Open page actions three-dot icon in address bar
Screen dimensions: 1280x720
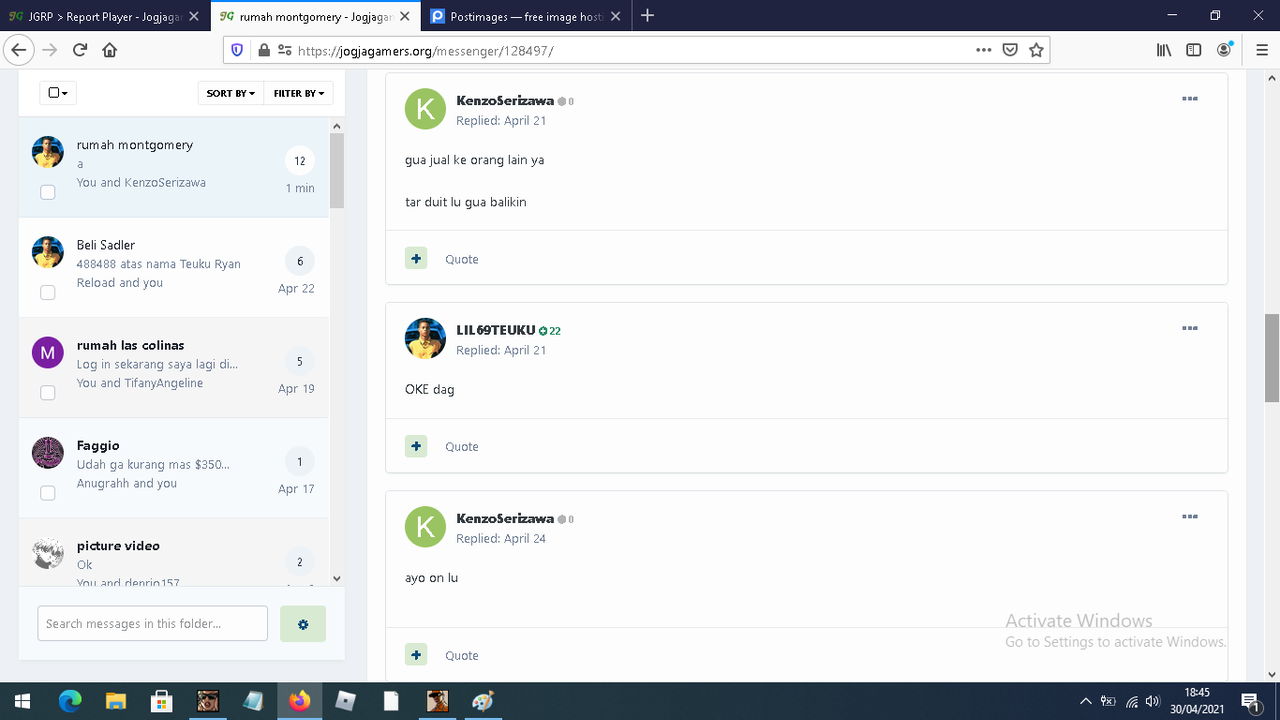coord(983,50)
